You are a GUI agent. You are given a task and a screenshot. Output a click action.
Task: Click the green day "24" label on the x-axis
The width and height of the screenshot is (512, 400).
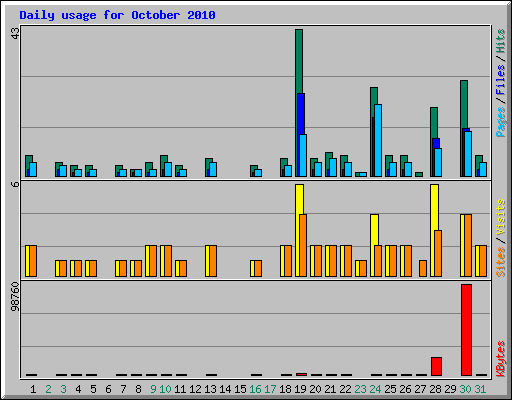click(x=375, y=389)
